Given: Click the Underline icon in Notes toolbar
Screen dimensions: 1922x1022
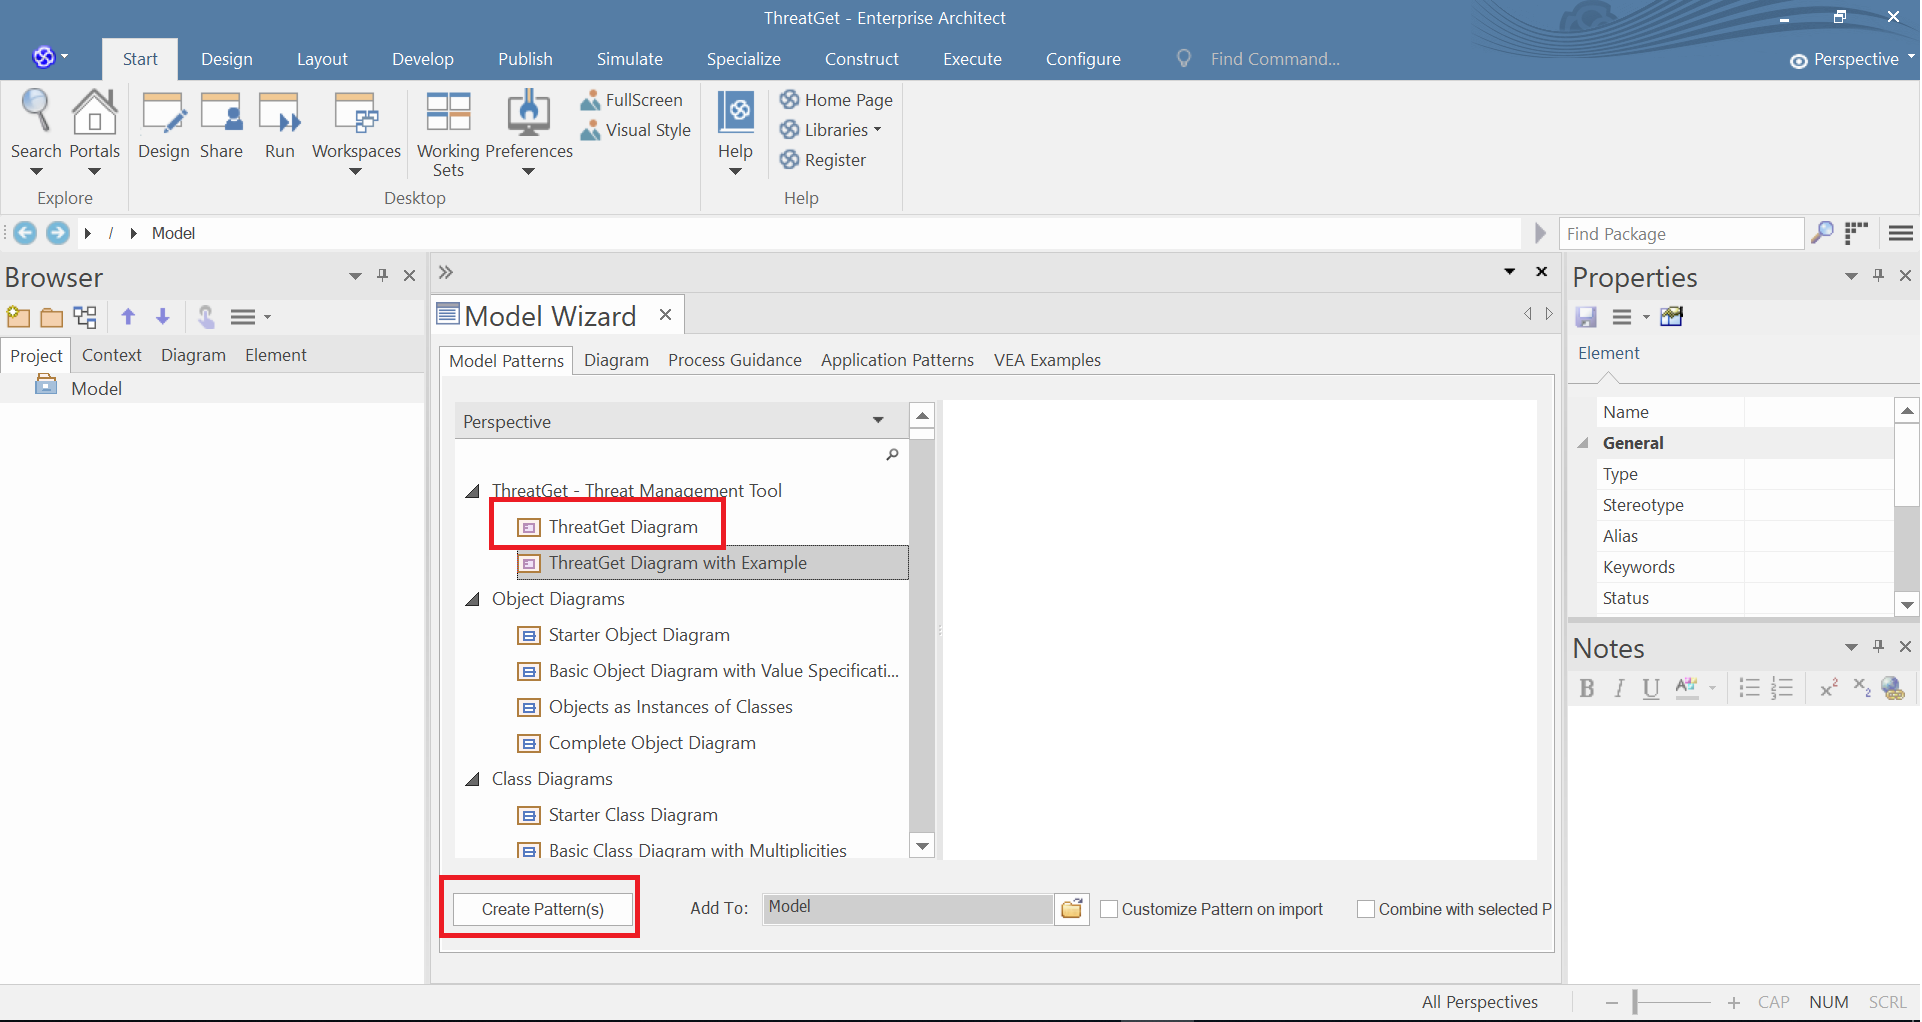Looking at the screenshot, I should [x=1651, y=688].
